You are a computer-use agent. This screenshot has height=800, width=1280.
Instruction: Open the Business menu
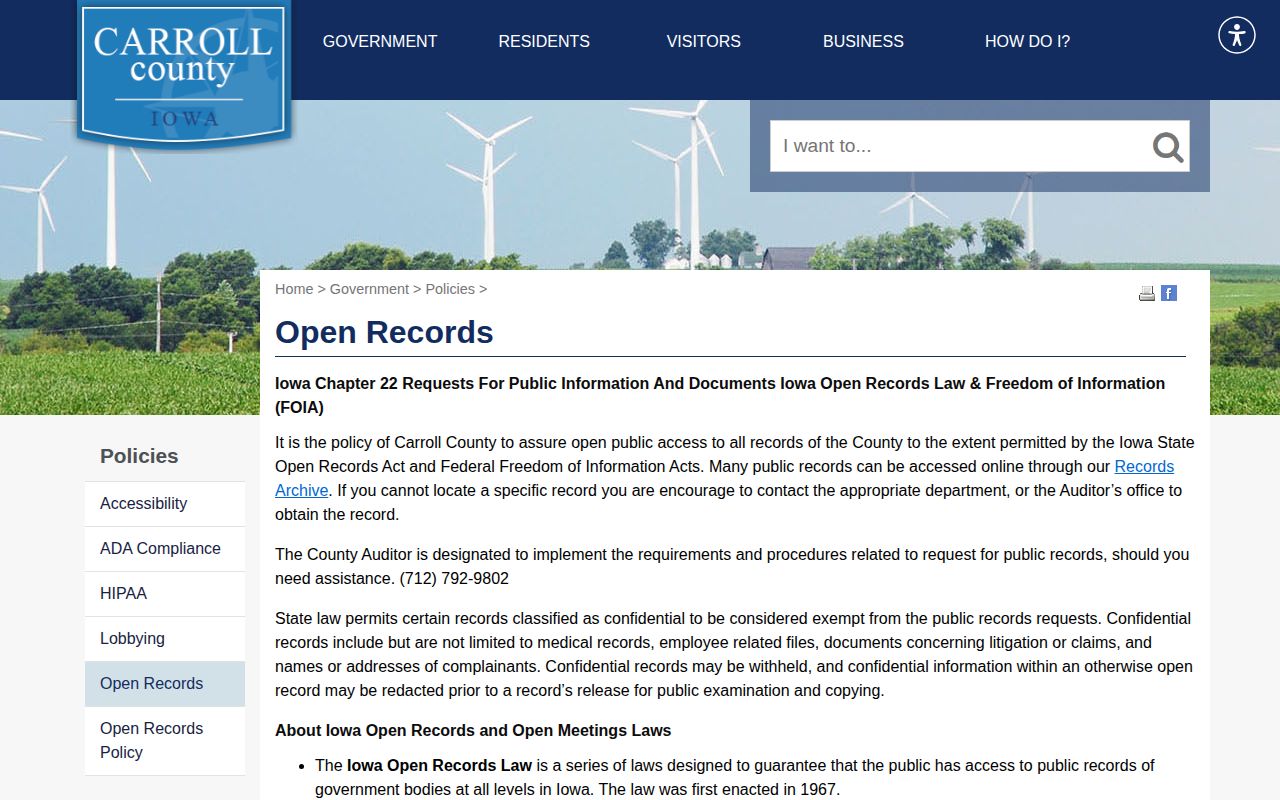tap(863, 41)
